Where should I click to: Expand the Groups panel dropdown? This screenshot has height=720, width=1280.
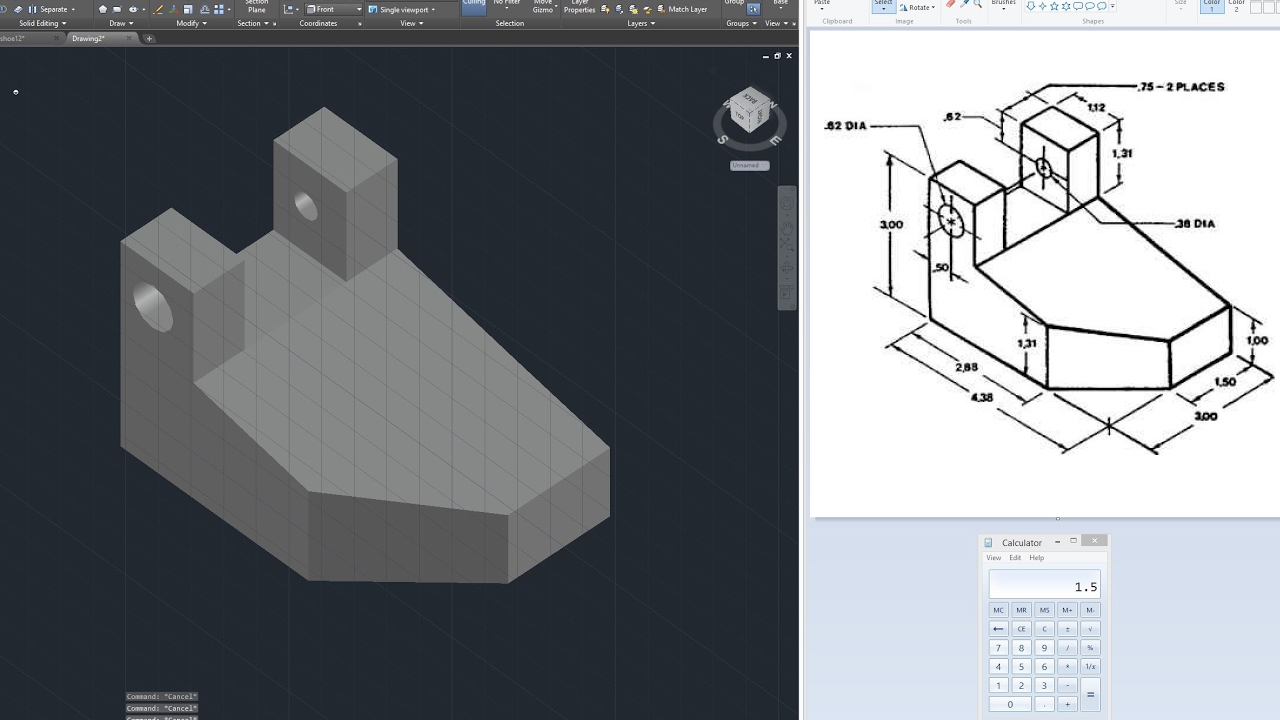pos(741,23)
